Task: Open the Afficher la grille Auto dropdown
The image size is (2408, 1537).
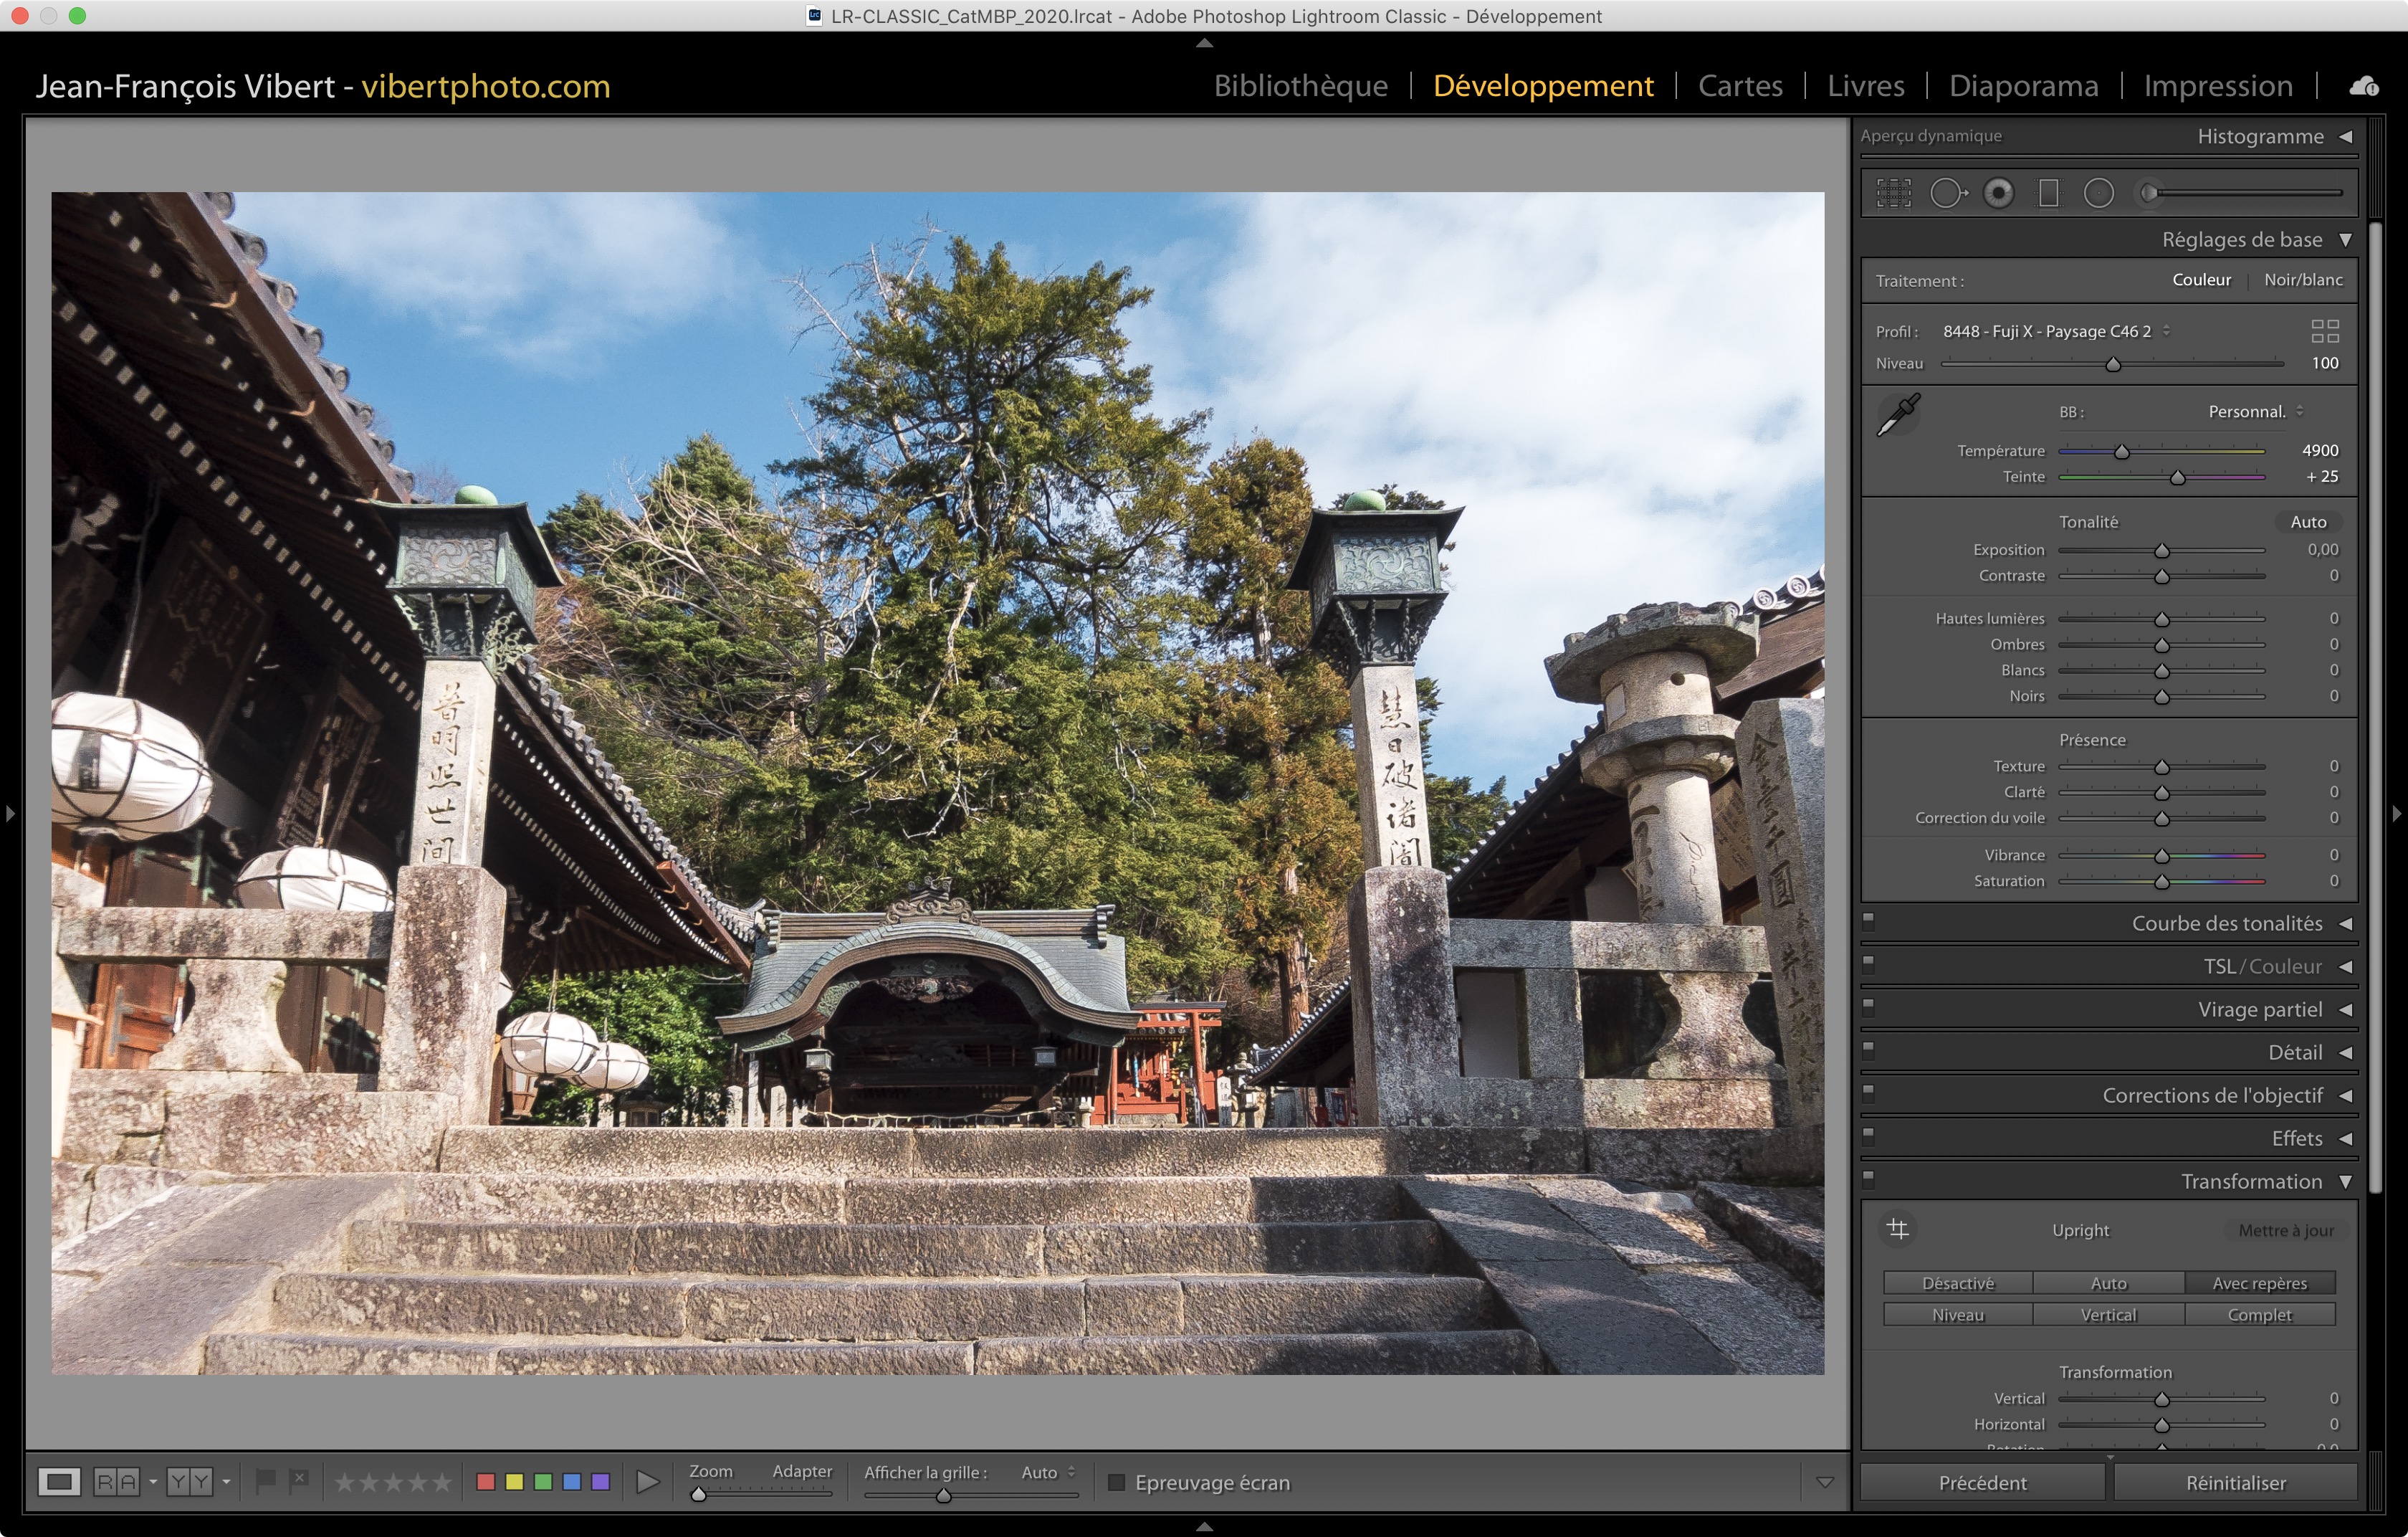Action: click(x=1047, y=1472)
